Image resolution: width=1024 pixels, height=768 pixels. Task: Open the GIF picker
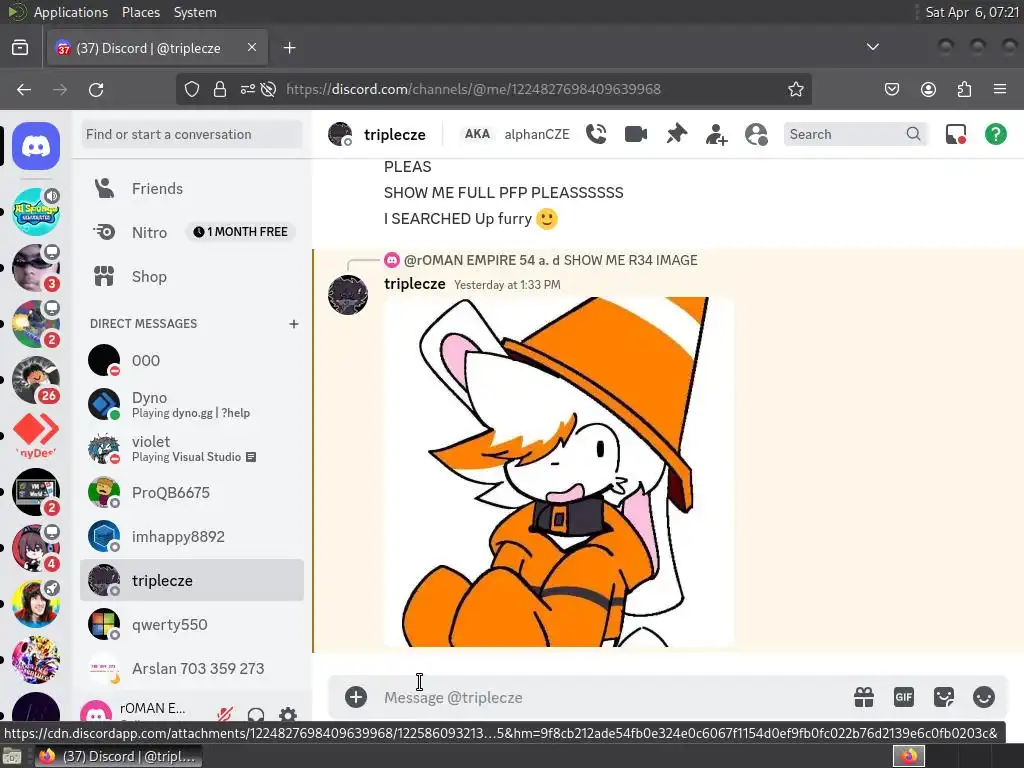pos(904,697)
